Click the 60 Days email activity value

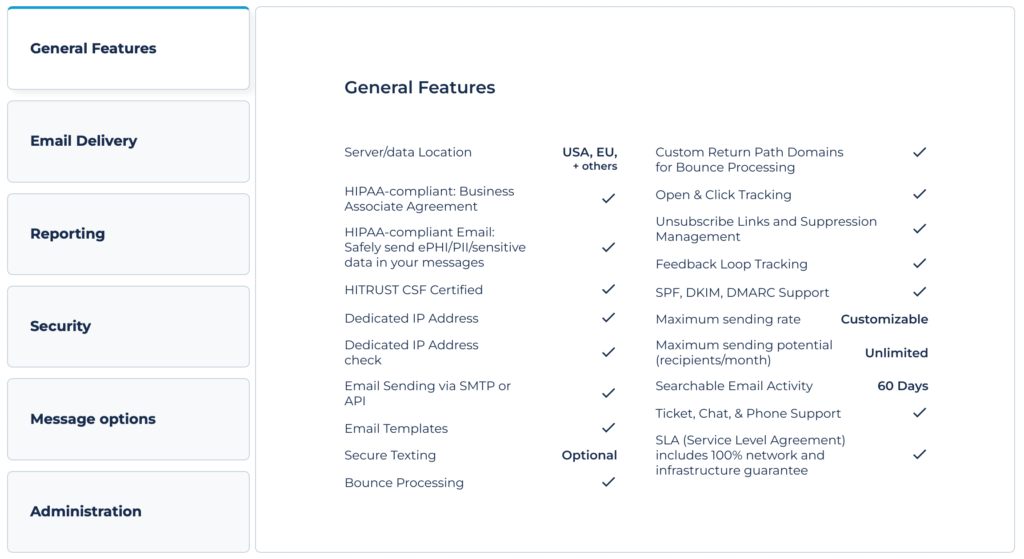pos(902,386)
